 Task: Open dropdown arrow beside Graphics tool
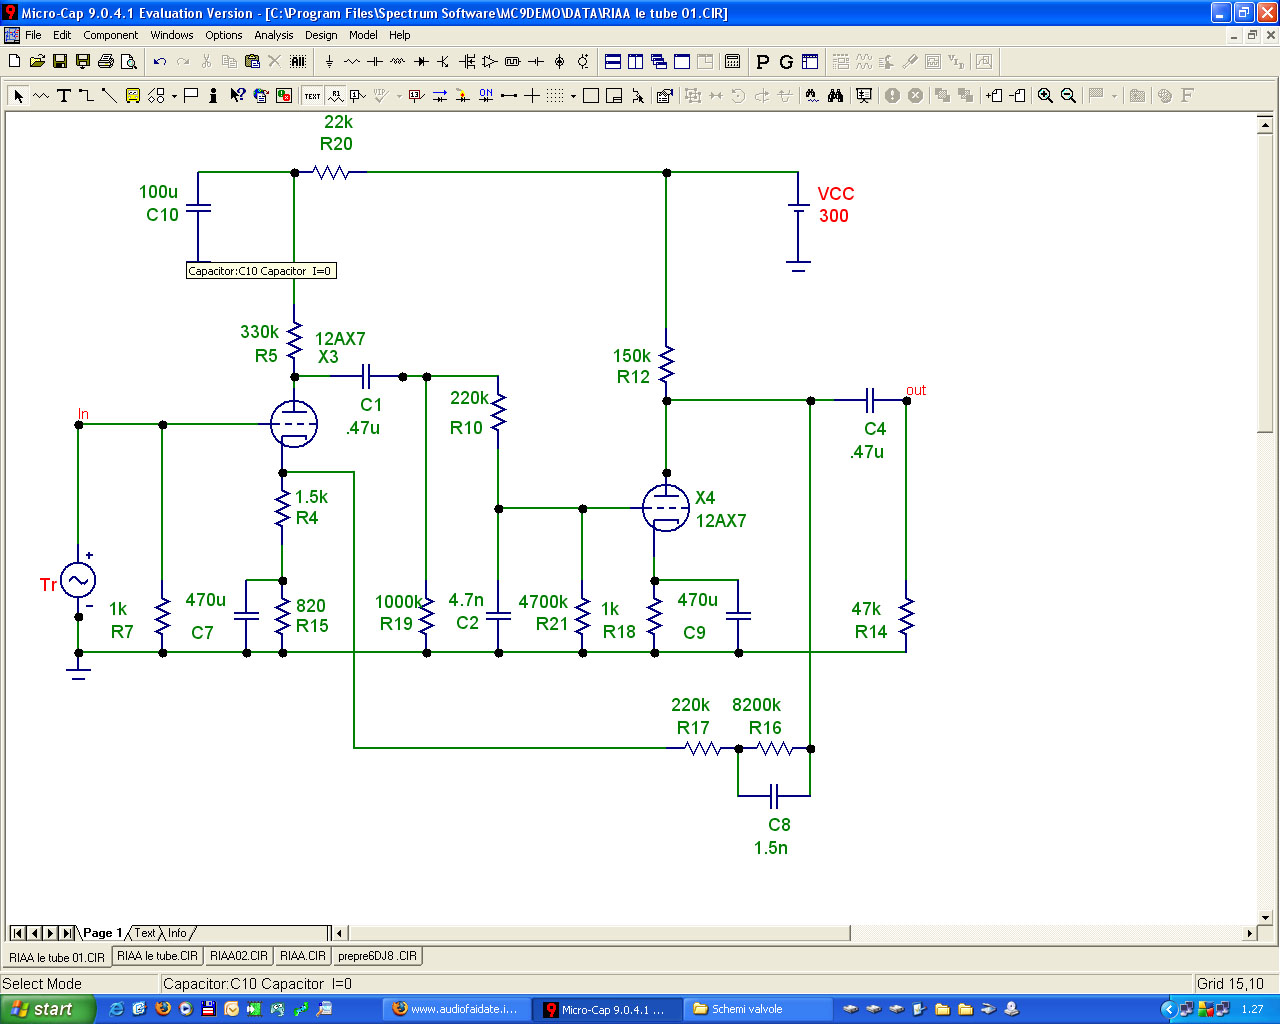[174, 96]
